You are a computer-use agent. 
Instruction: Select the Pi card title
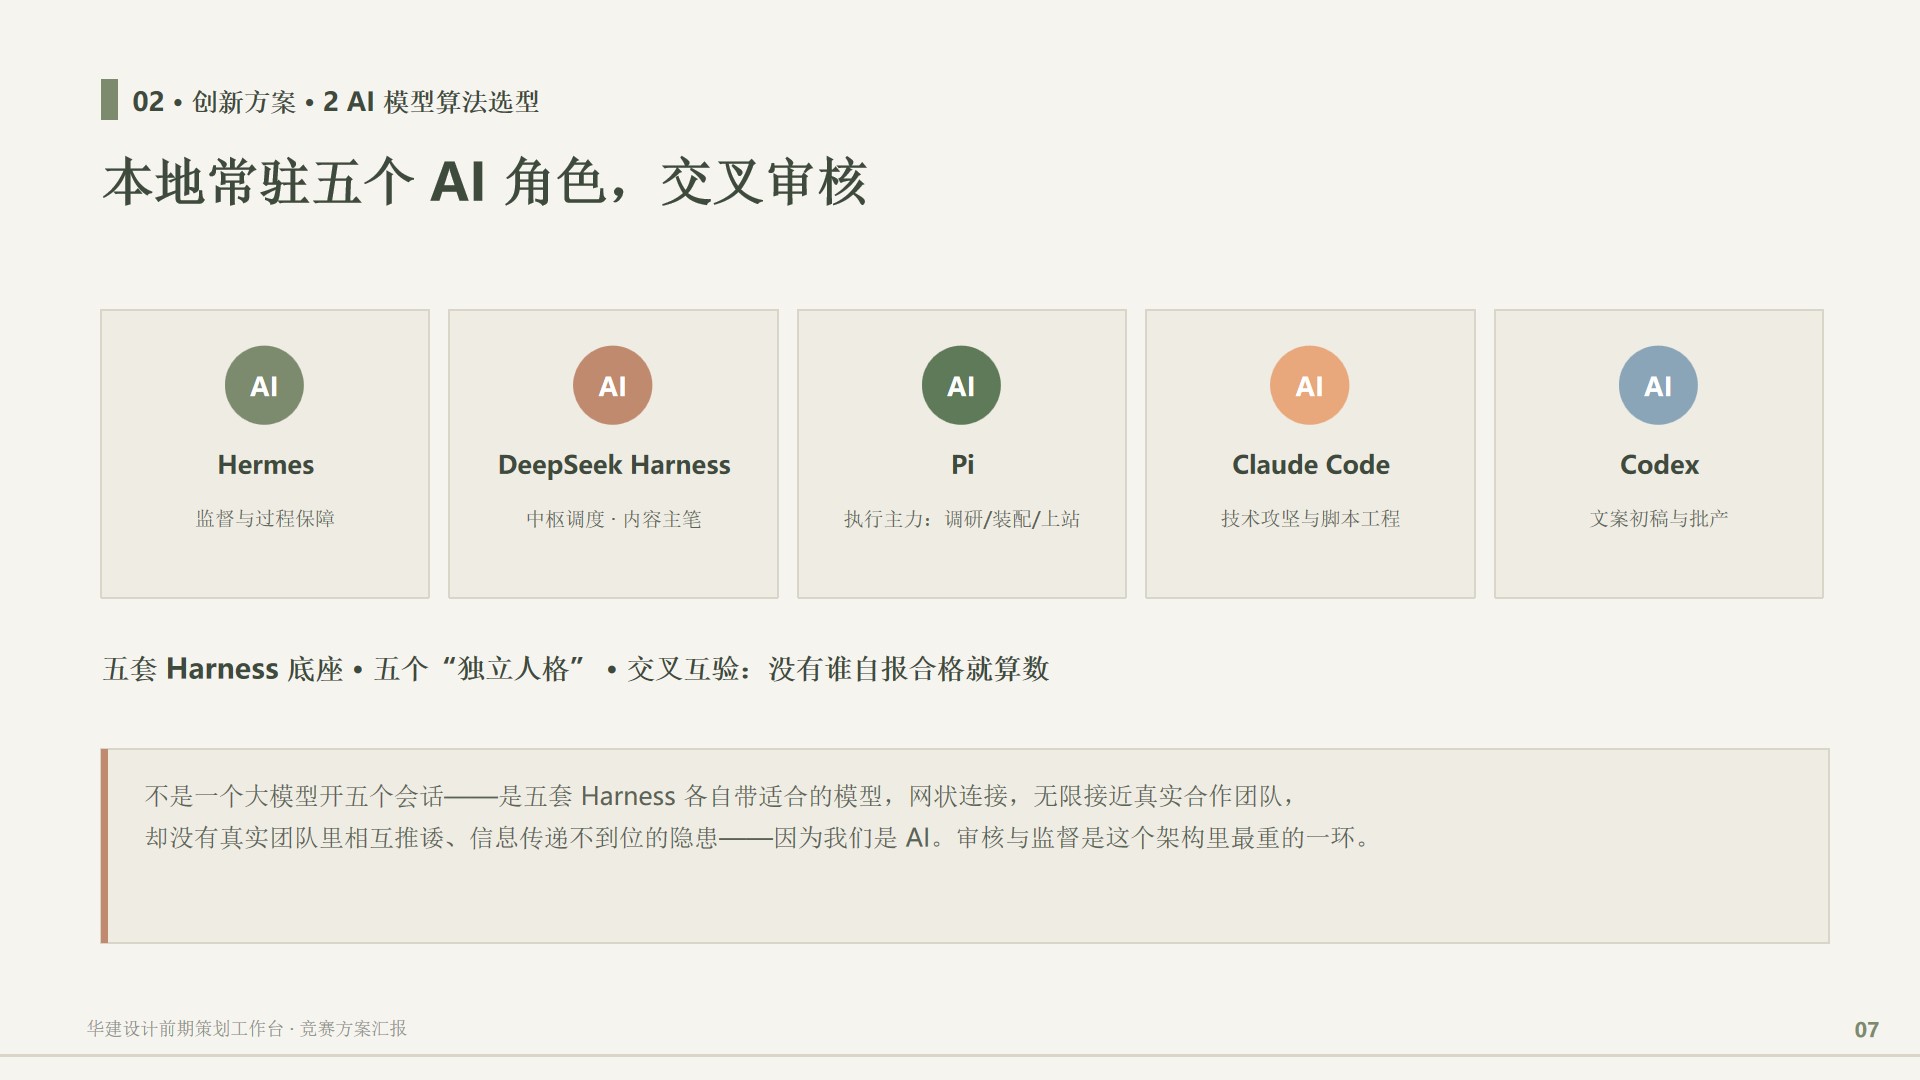coord(962,465)
